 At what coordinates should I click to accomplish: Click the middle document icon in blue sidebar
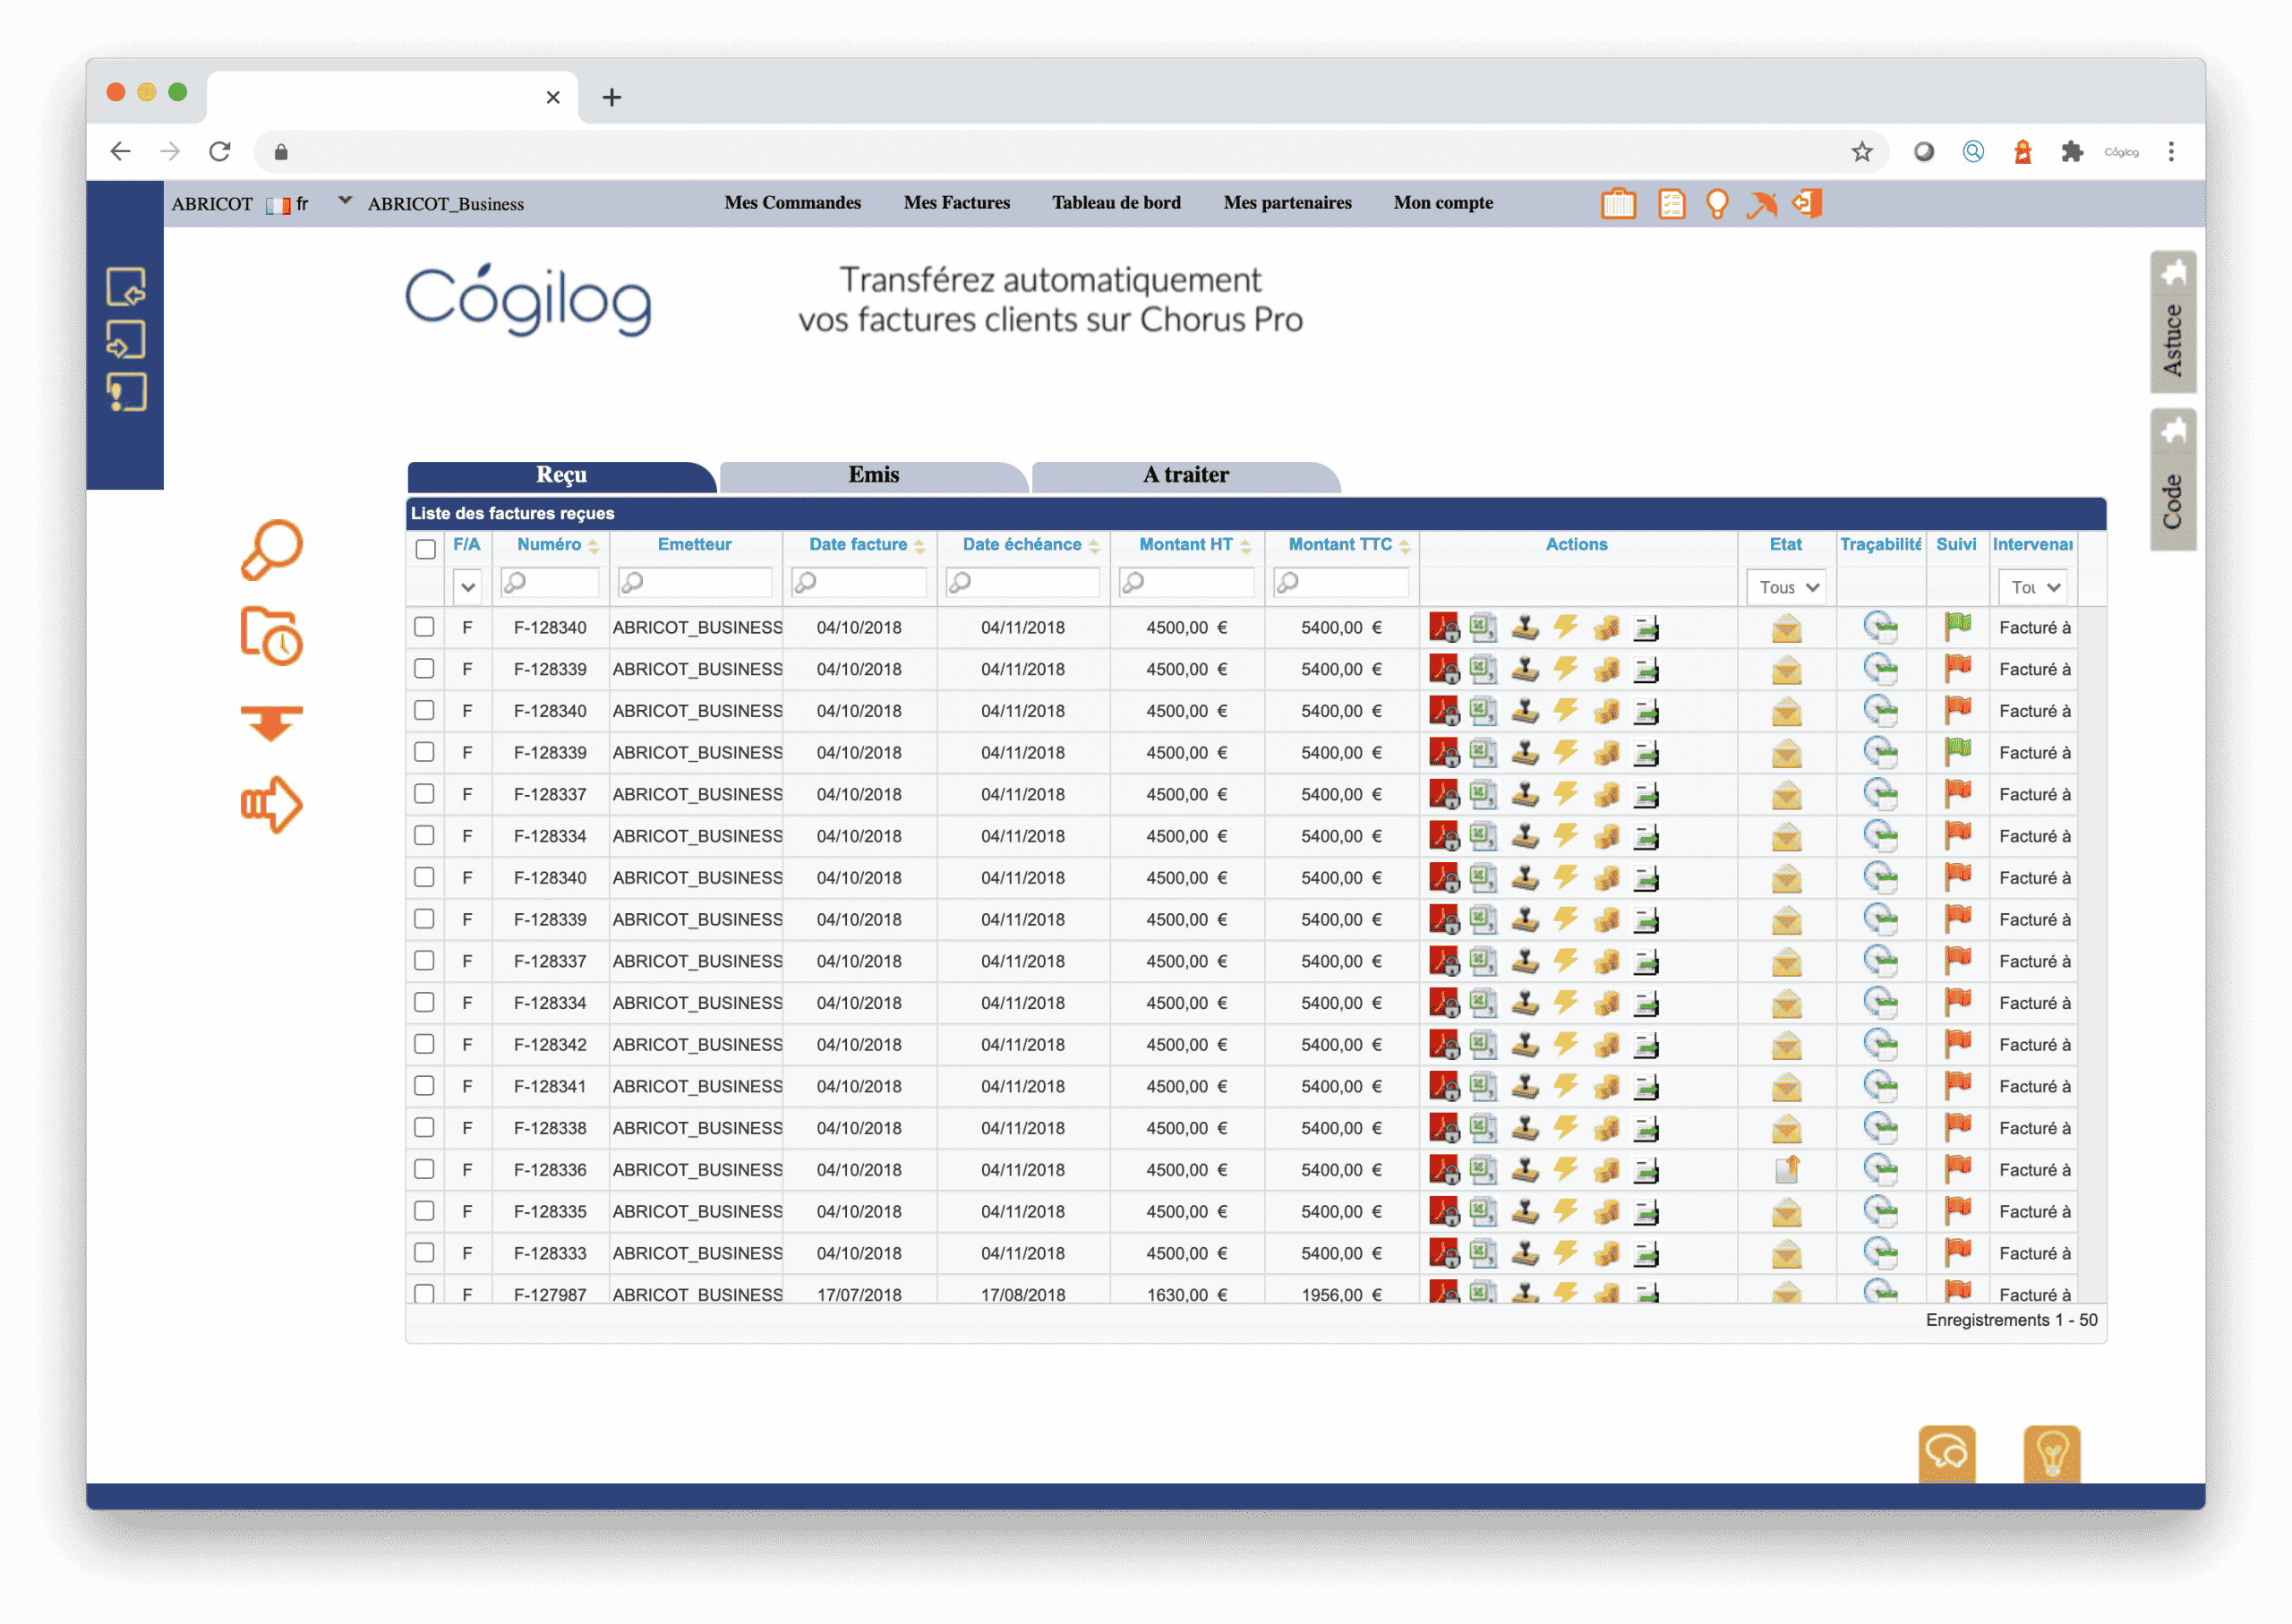point(126,340)
